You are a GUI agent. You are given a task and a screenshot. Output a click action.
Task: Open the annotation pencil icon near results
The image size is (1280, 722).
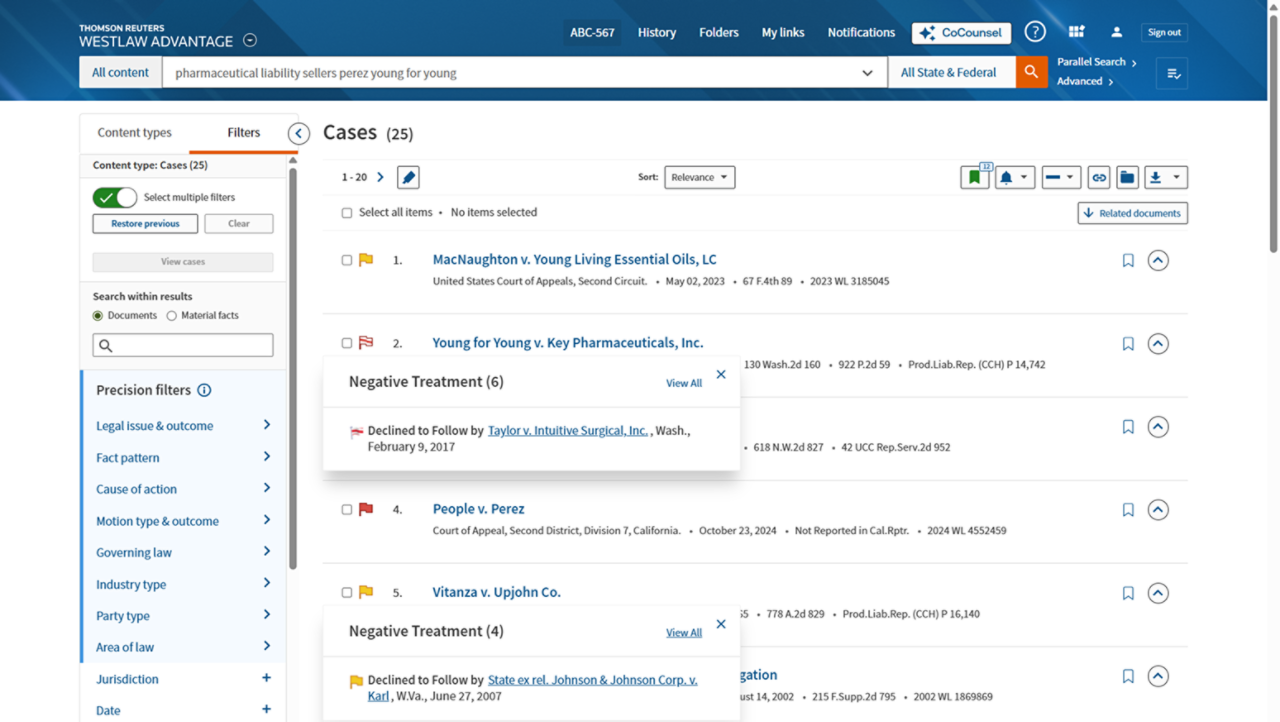click(x=408, y=177)
